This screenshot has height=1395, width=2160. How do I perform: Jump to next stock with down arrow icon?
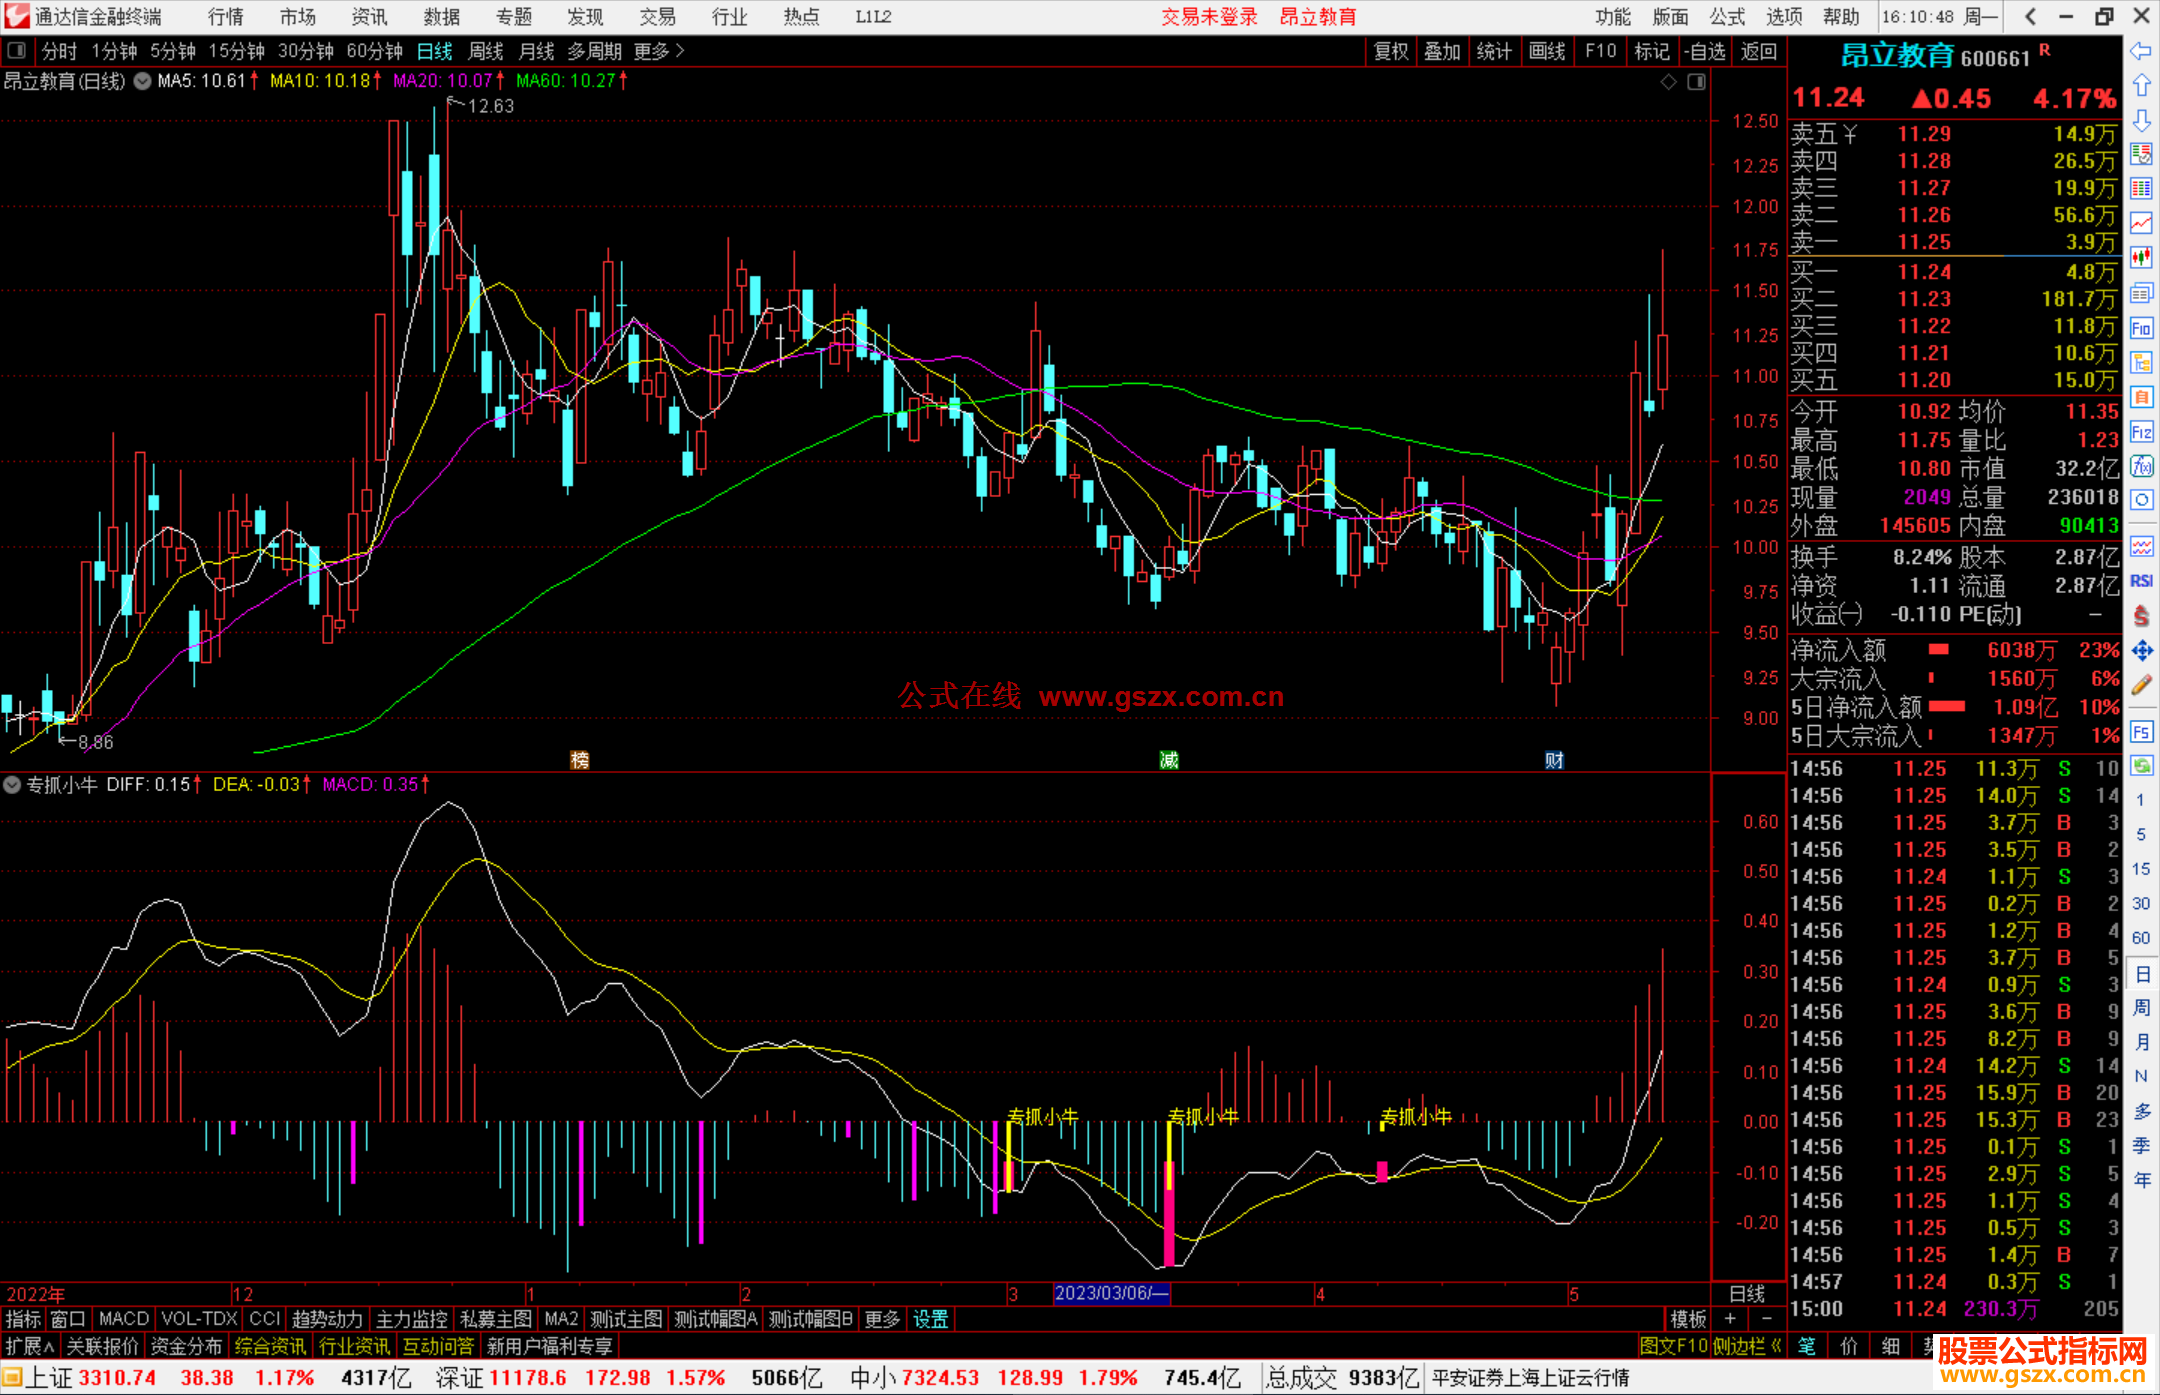coord(2141,121)
